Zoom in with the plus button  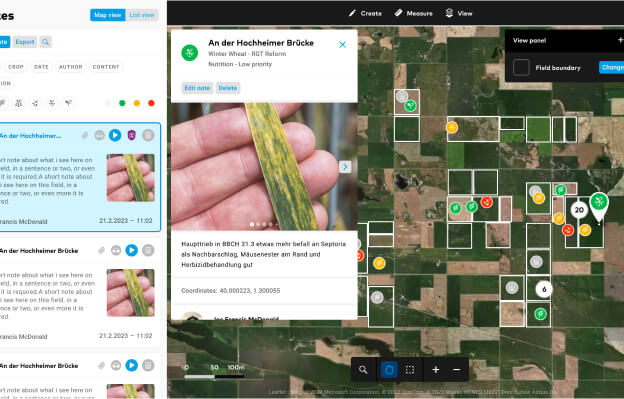click(x=436, y=370)
